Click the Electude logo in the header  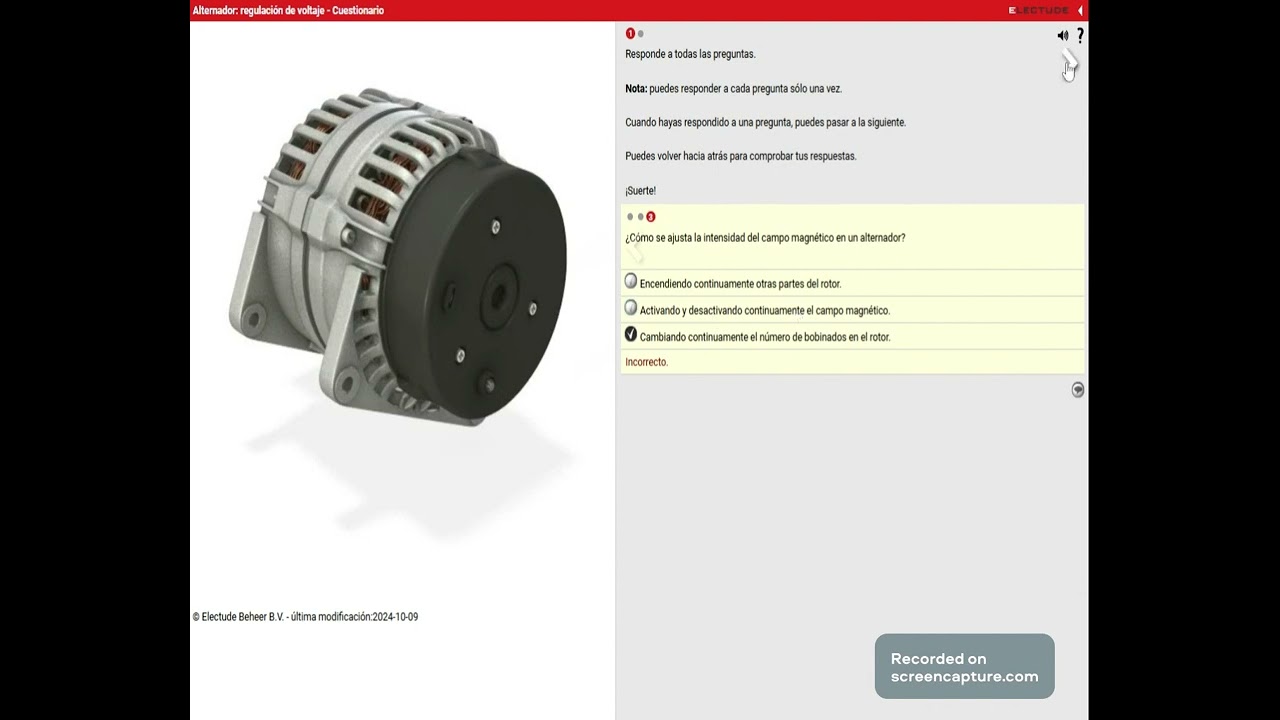1038,10
